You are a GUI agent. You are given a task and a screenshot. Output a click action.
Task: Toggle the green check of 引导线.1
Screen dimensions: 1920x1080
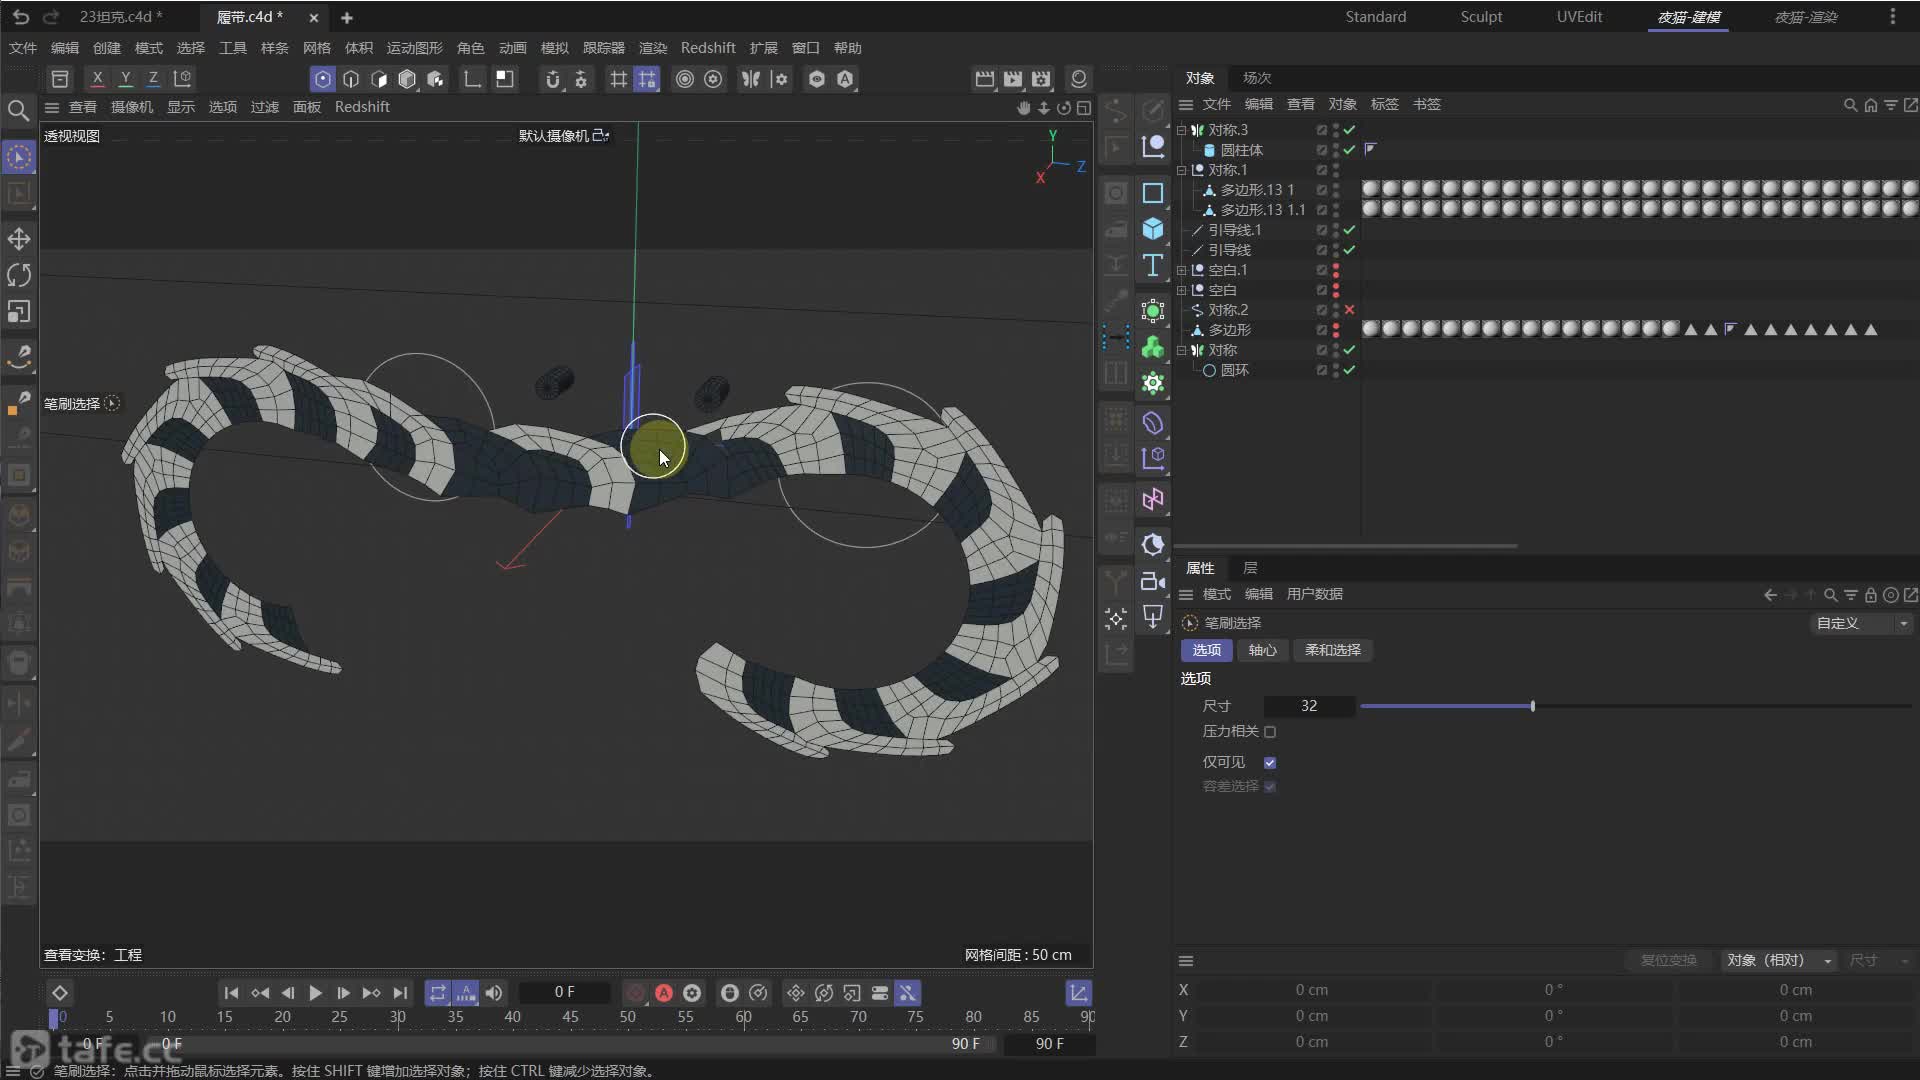1349,230
